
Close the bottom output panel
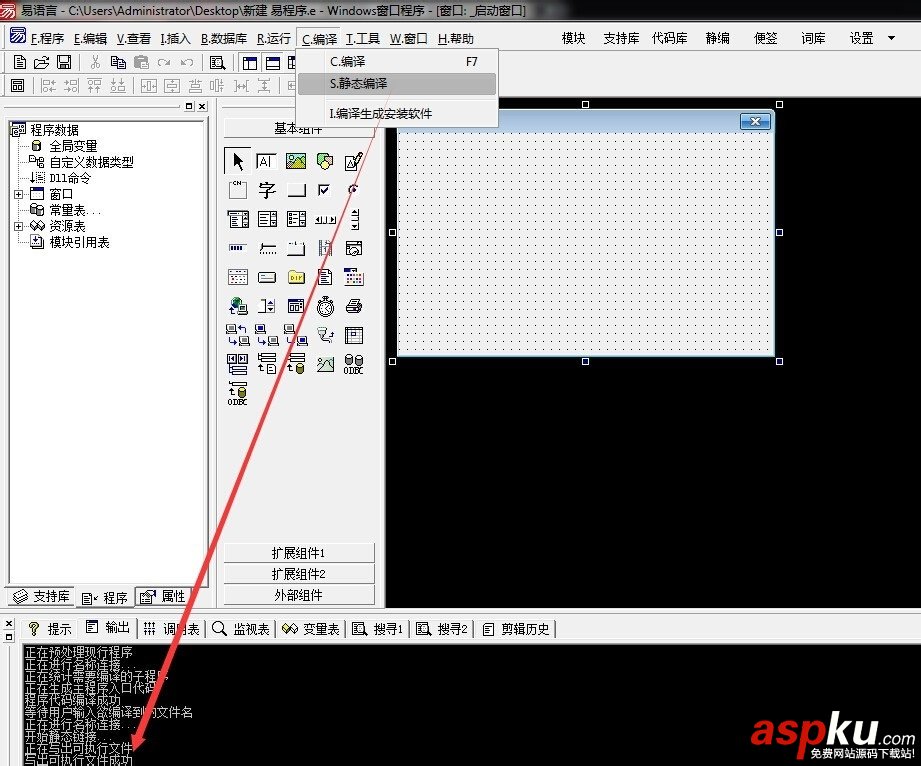[x=9, y=623]
